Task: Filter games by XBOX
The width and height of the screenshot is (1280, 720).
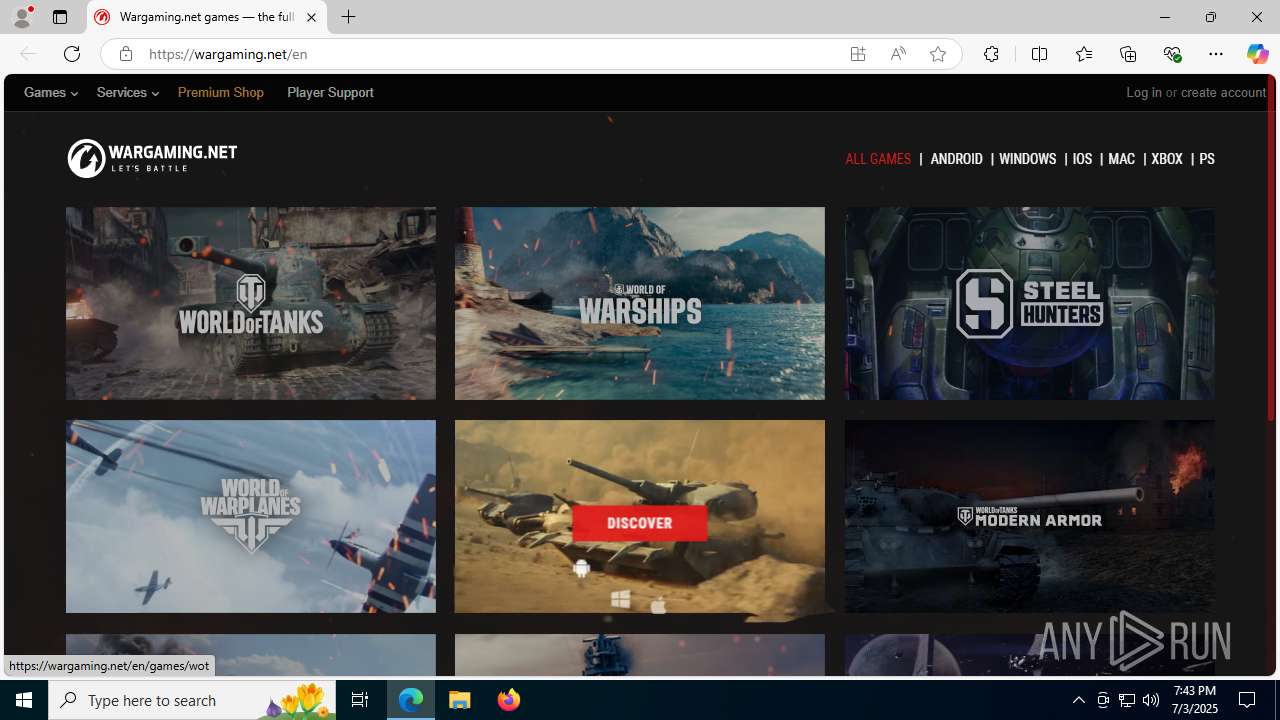Action: 1167,159
